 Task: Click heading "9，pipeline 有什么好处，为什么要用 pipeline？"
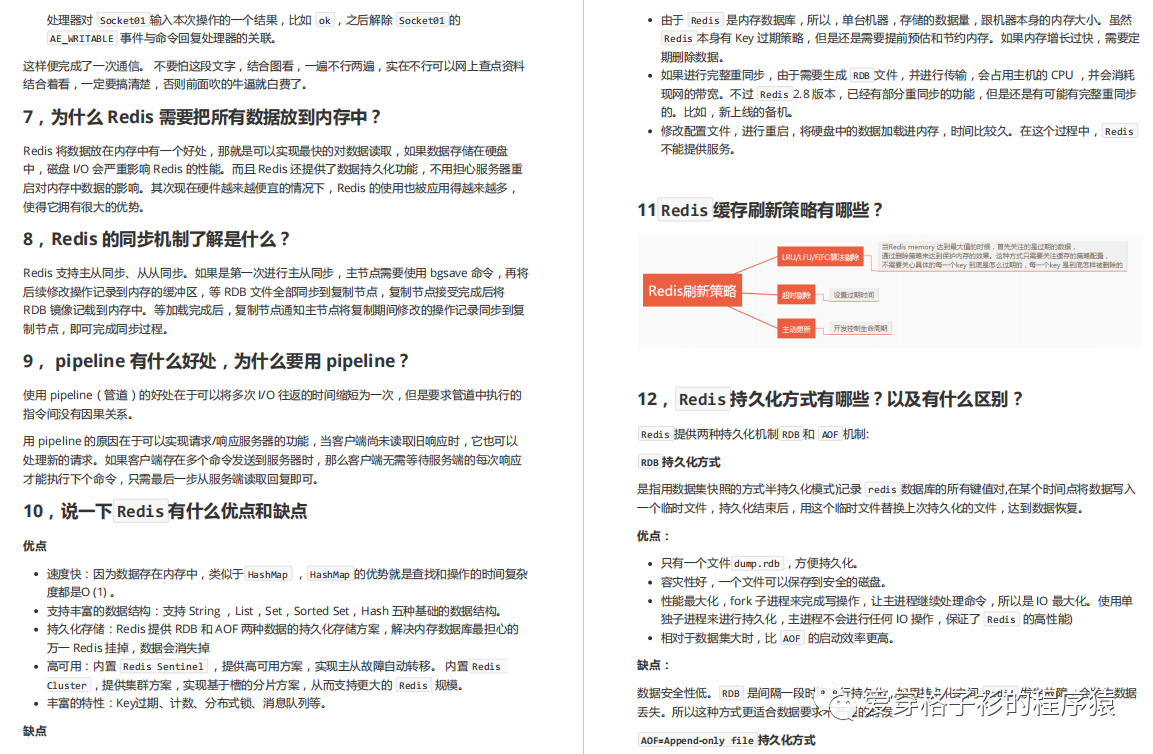[x=216, y=361]
